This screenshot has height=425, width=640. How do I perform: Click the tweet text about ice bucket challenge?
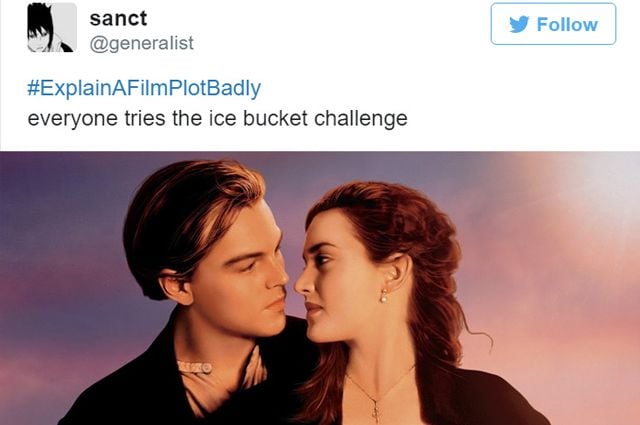click(218, 119)
